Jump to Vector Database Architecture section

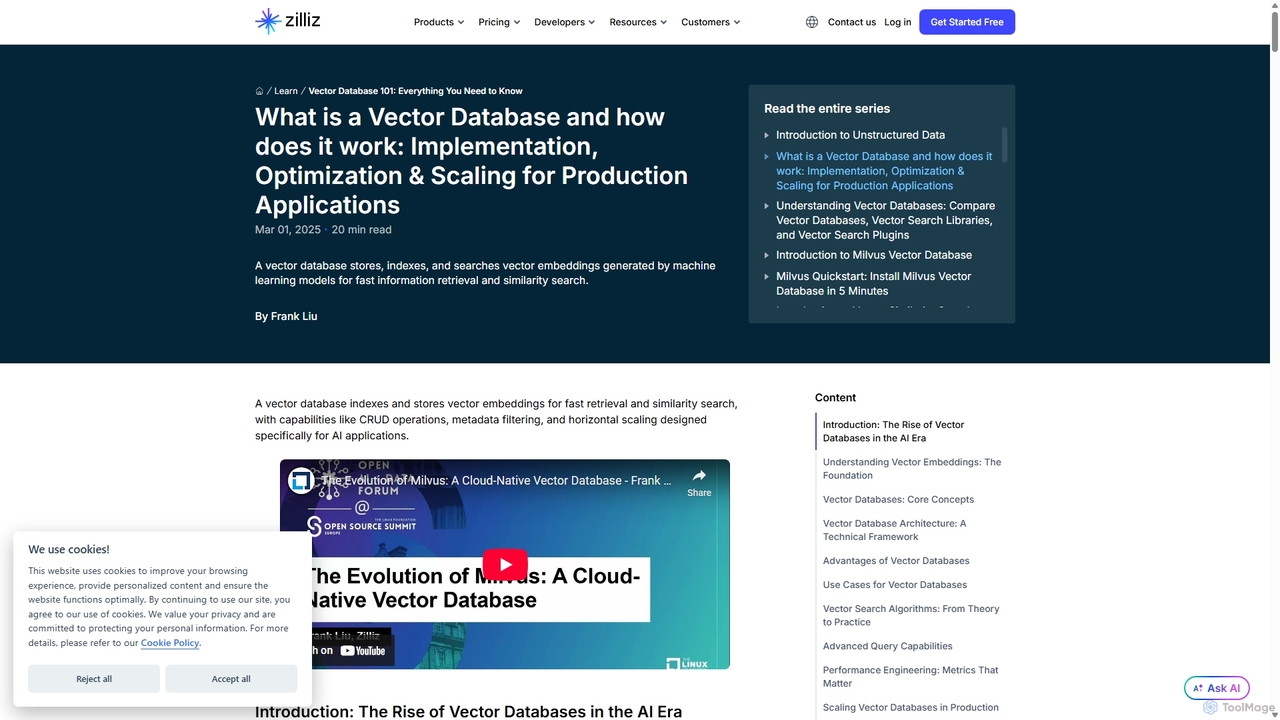tap(895, 530)
